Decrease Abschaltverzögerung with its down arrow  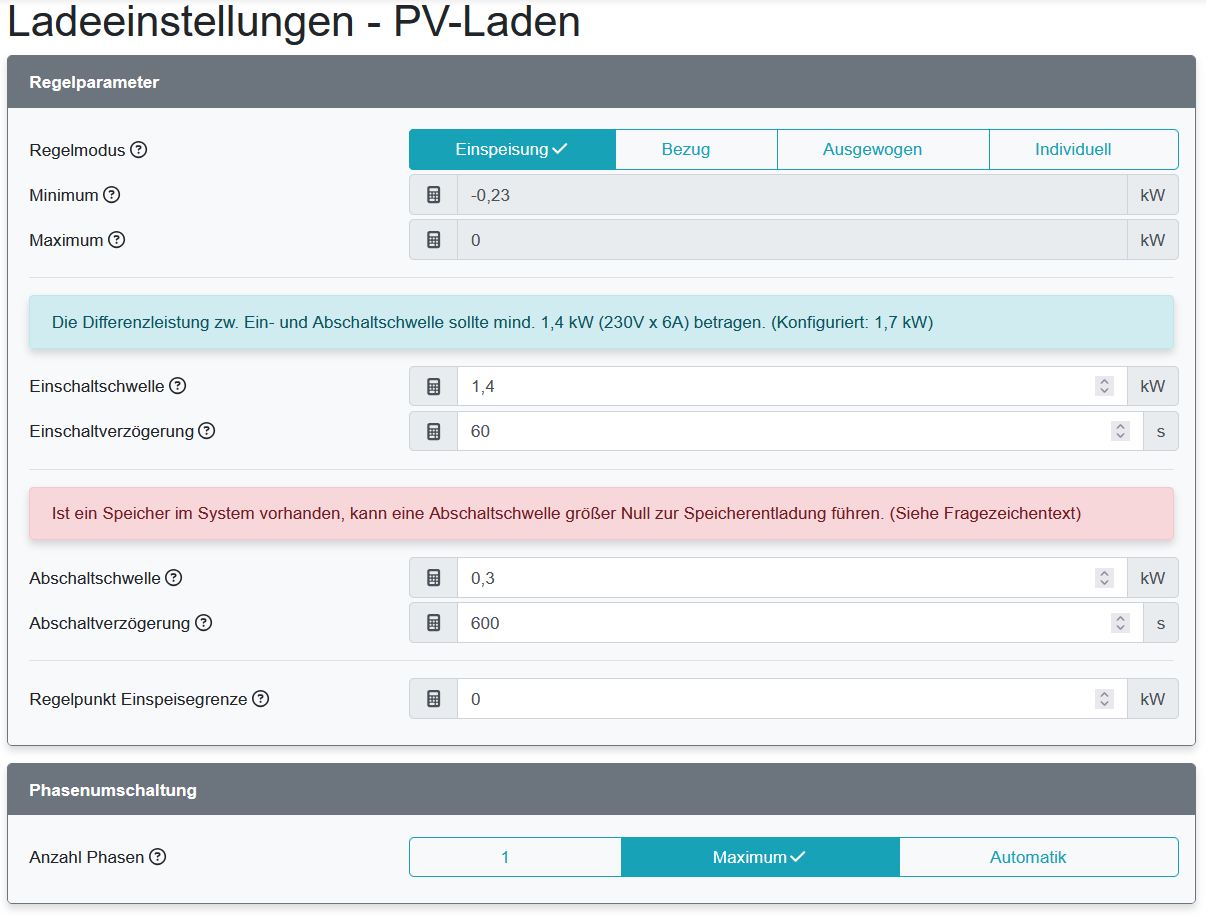[1118, 627]
